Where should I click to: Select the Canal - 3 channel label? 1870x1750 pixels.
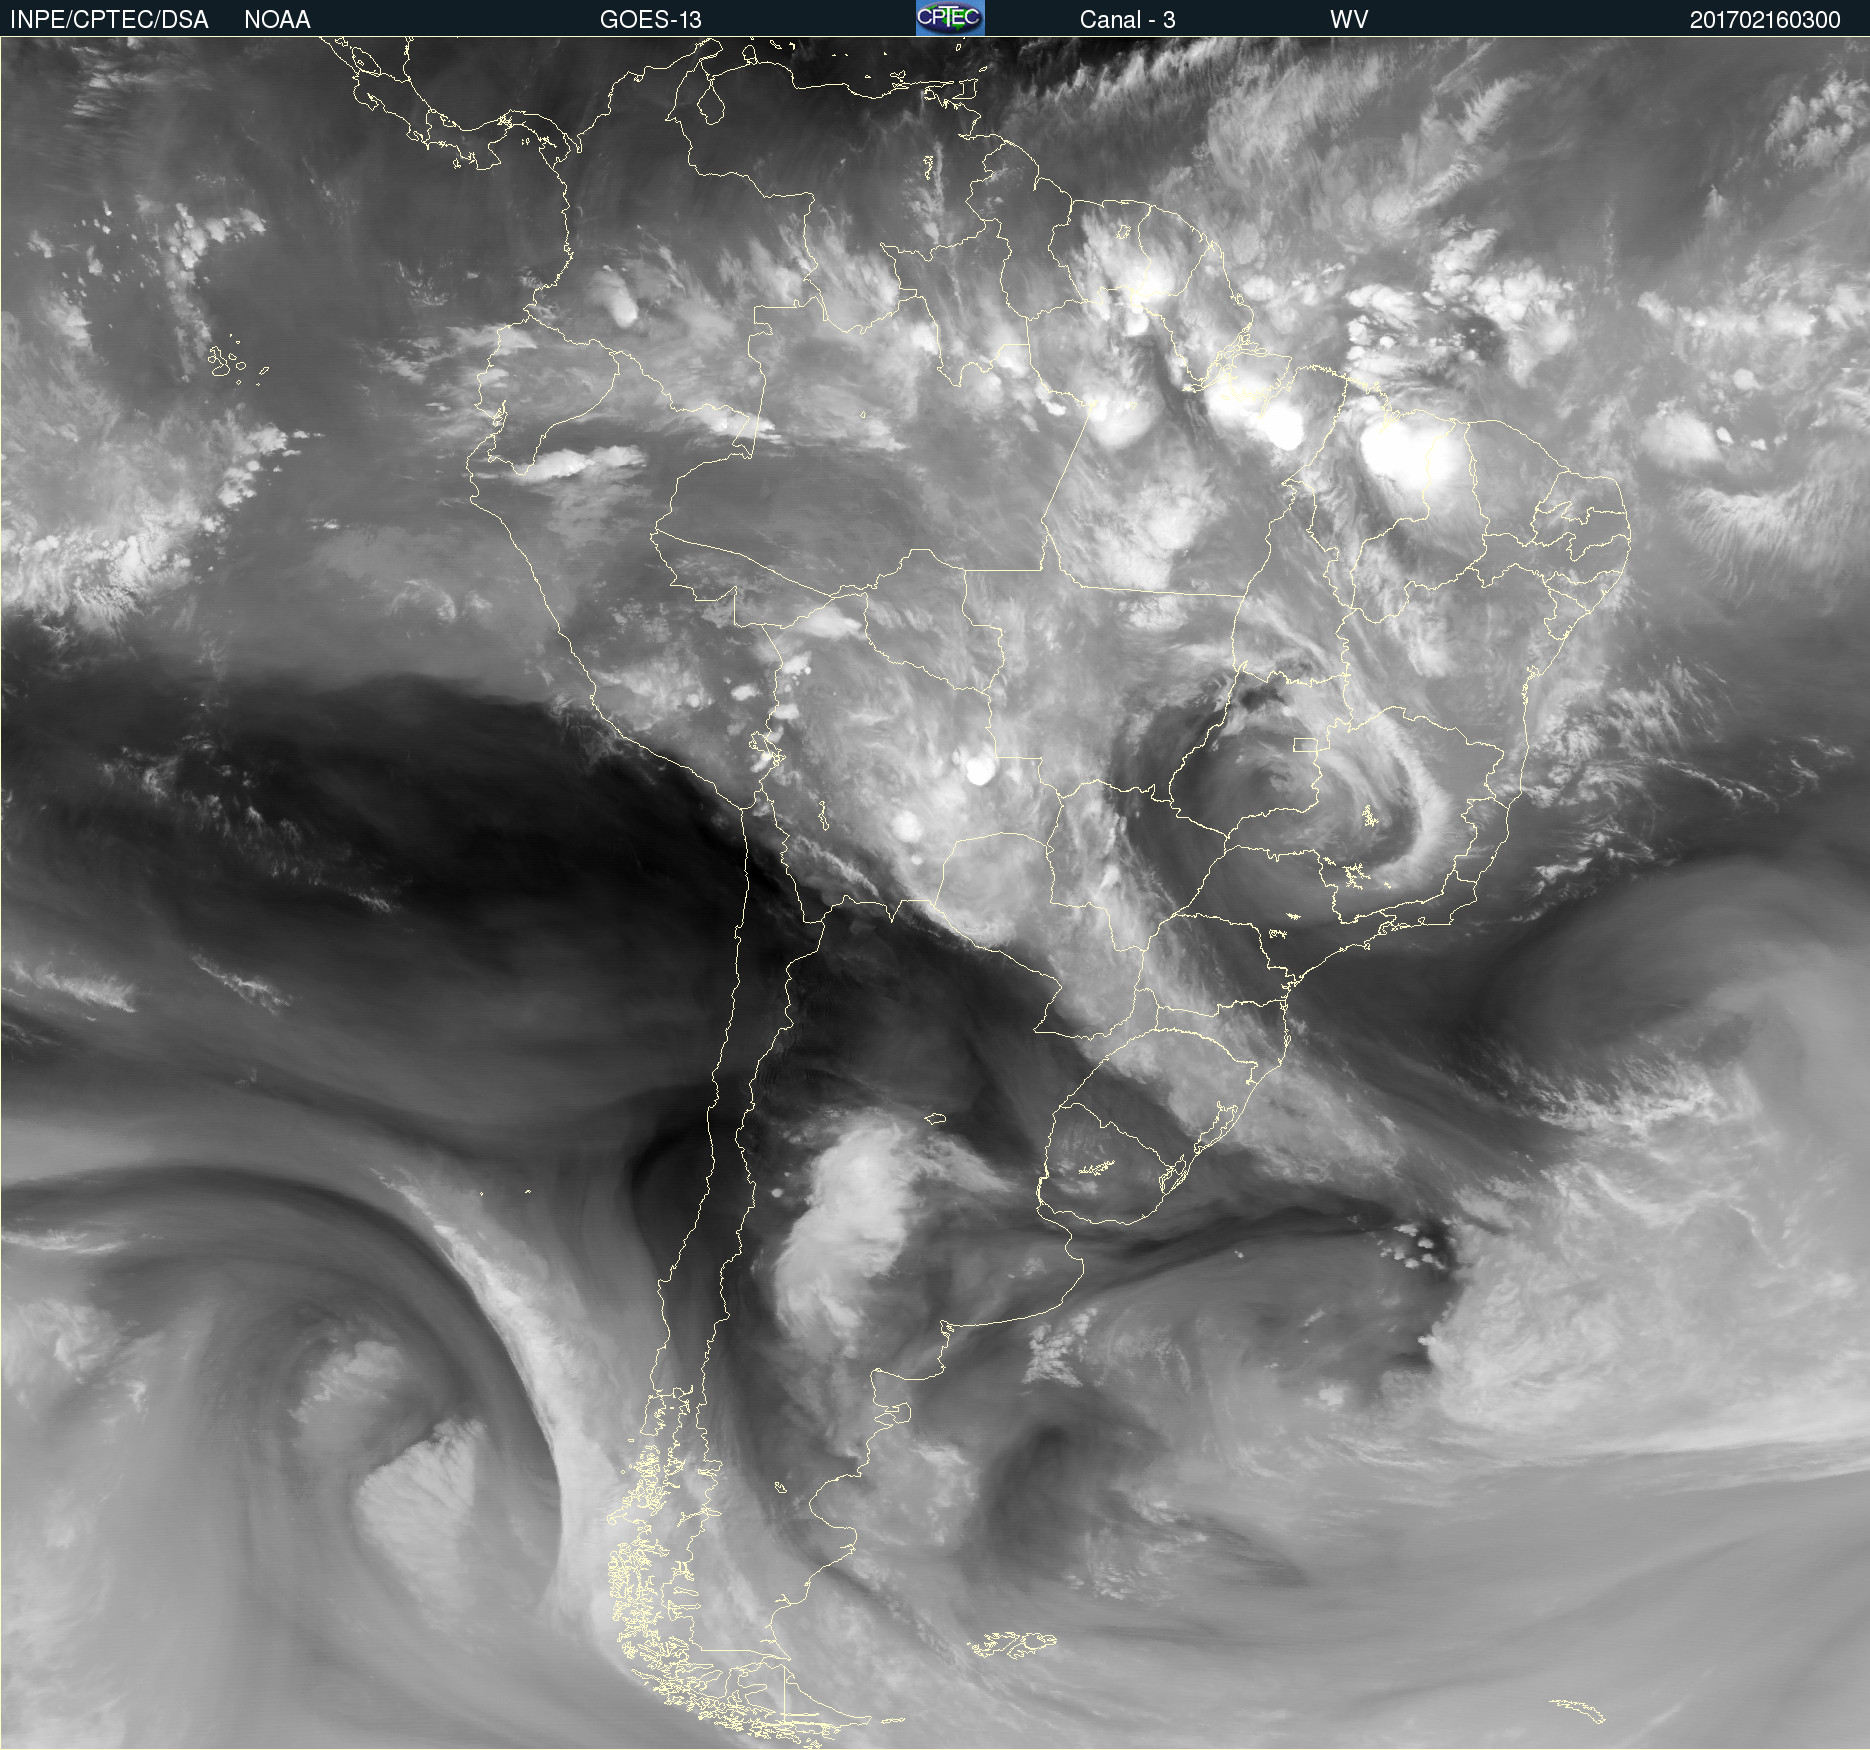[x=1127, y=20]
